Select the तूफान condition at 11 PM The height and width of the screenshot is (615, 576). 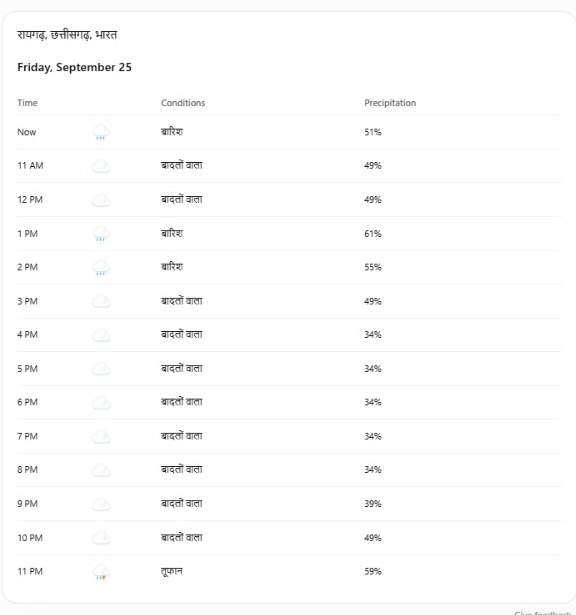point(172,571)
